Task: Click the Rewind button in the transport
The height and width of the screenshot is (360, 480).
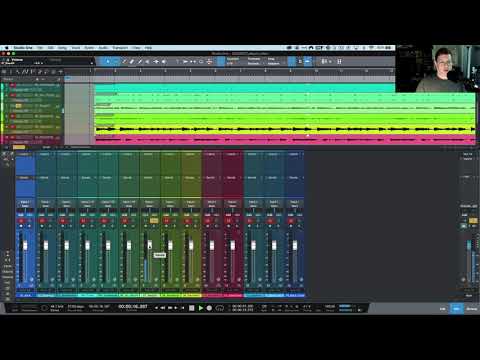Action: (x=163, y=308)
